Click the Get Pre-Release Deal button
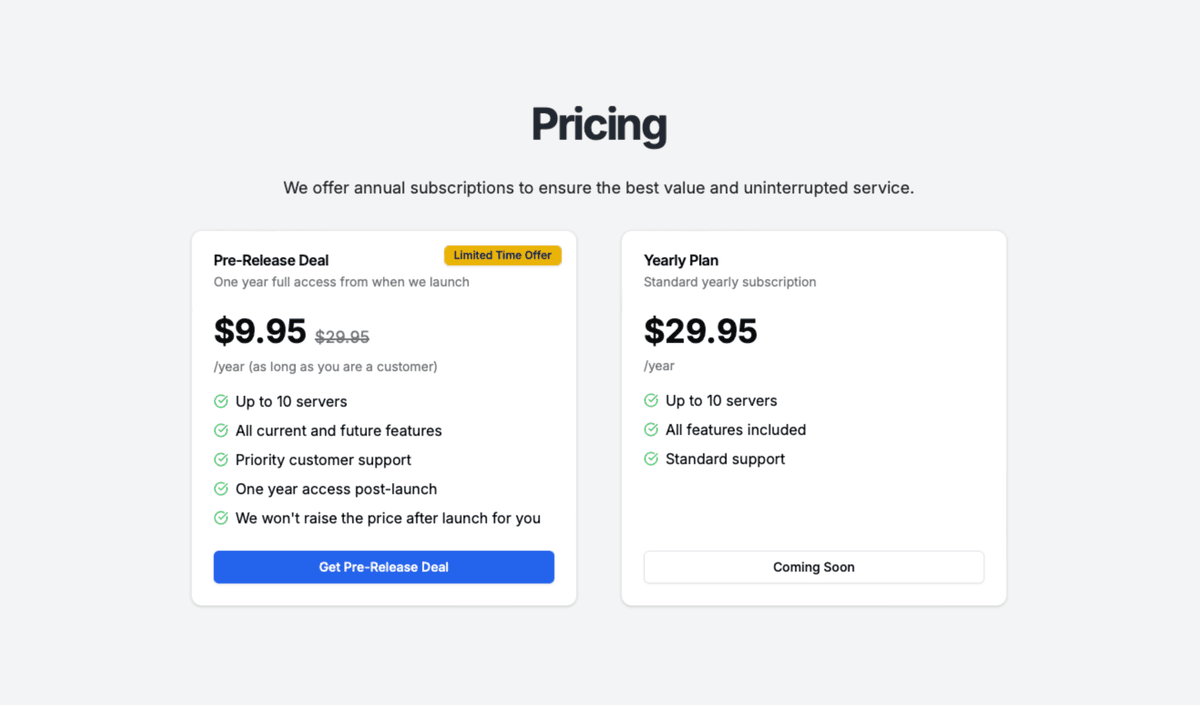Screen dimensions: 1200x705 click(384, 567)
